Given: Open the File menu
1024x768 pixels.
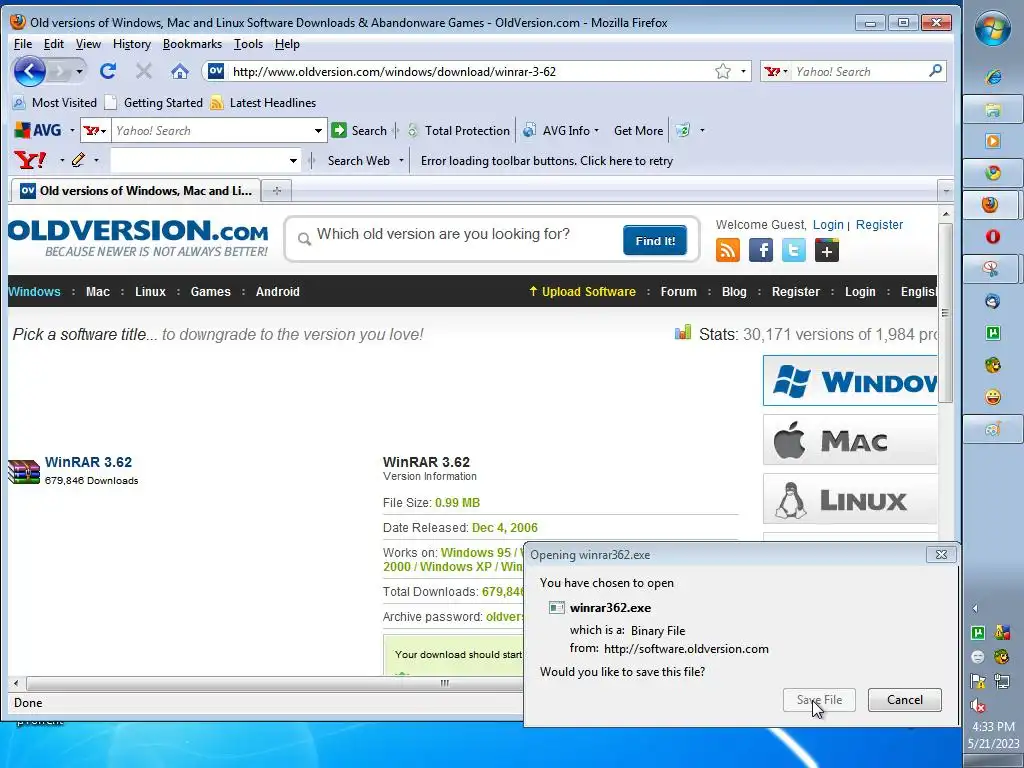Looking at the screenshot, I should coord(23,44).
